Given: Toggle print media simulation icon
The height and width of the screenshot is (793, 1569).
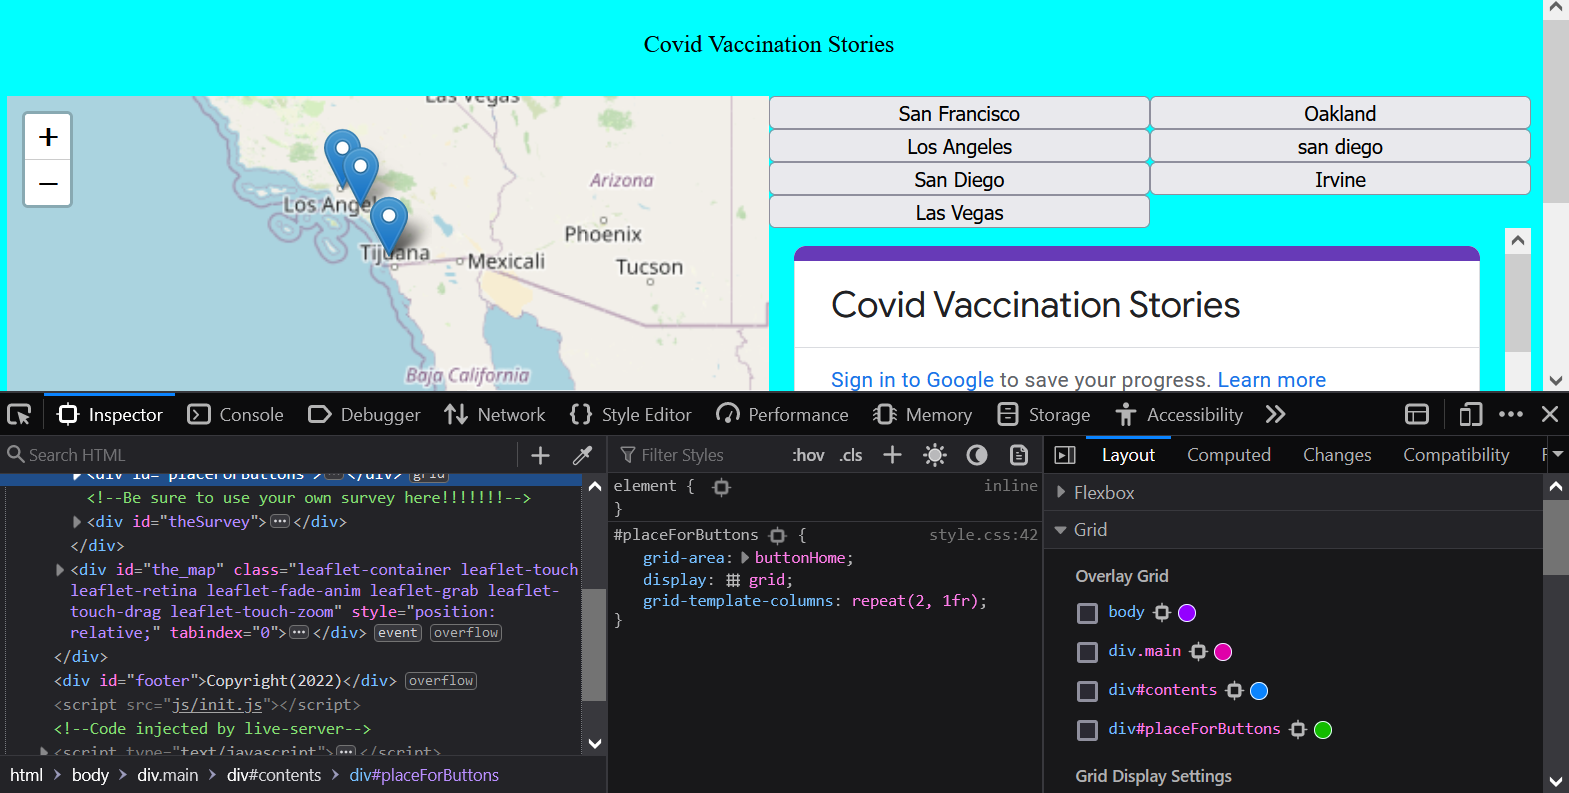Looking at the screenshot, I should tap(1019, 455).
